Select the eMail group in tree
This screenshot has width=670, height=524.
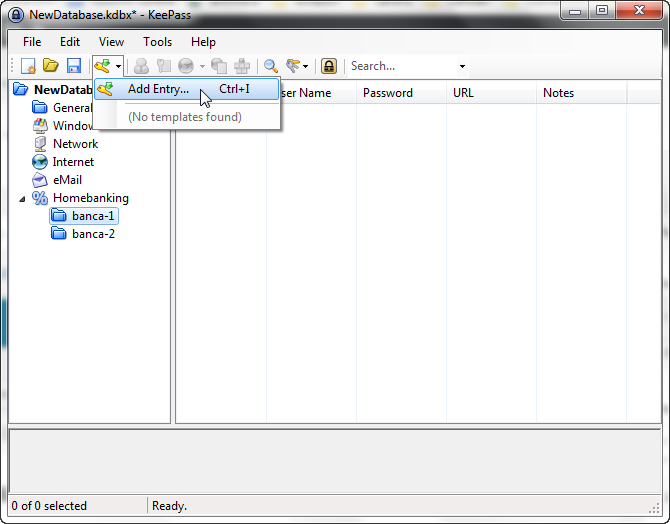[x=67, y=180]
